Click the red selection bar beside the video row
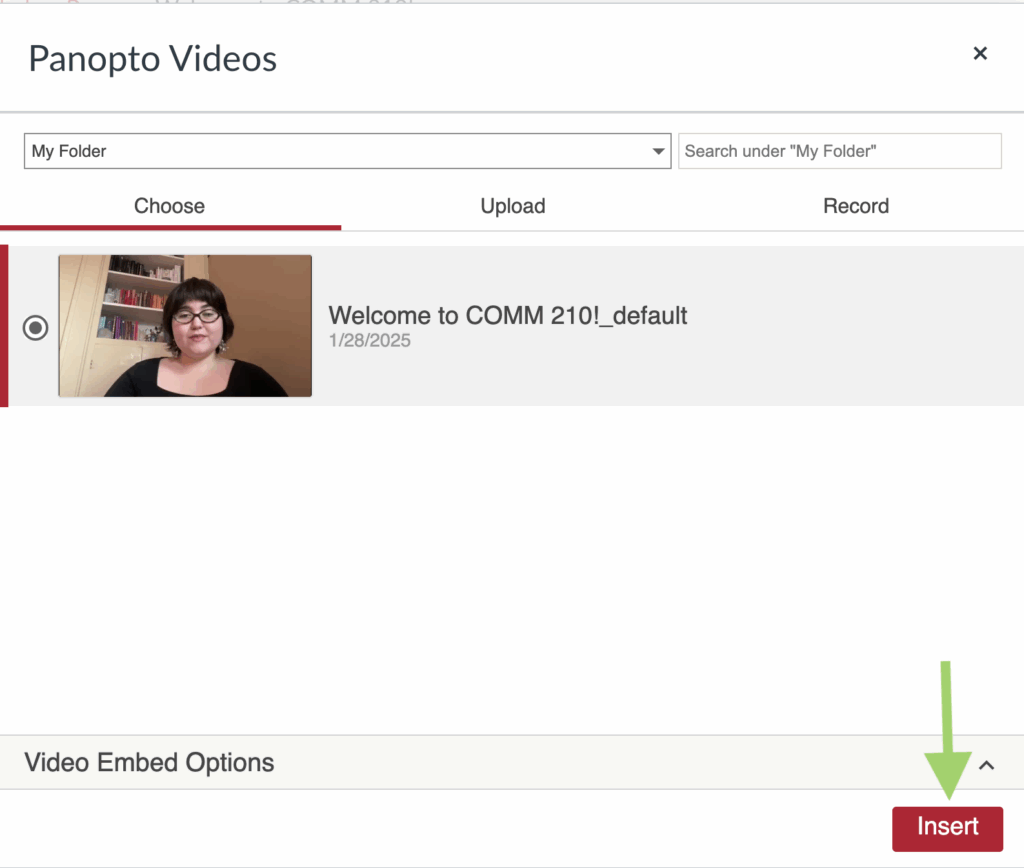The width and height of the screenshot is (1024, 868). [x=4, y=326]
